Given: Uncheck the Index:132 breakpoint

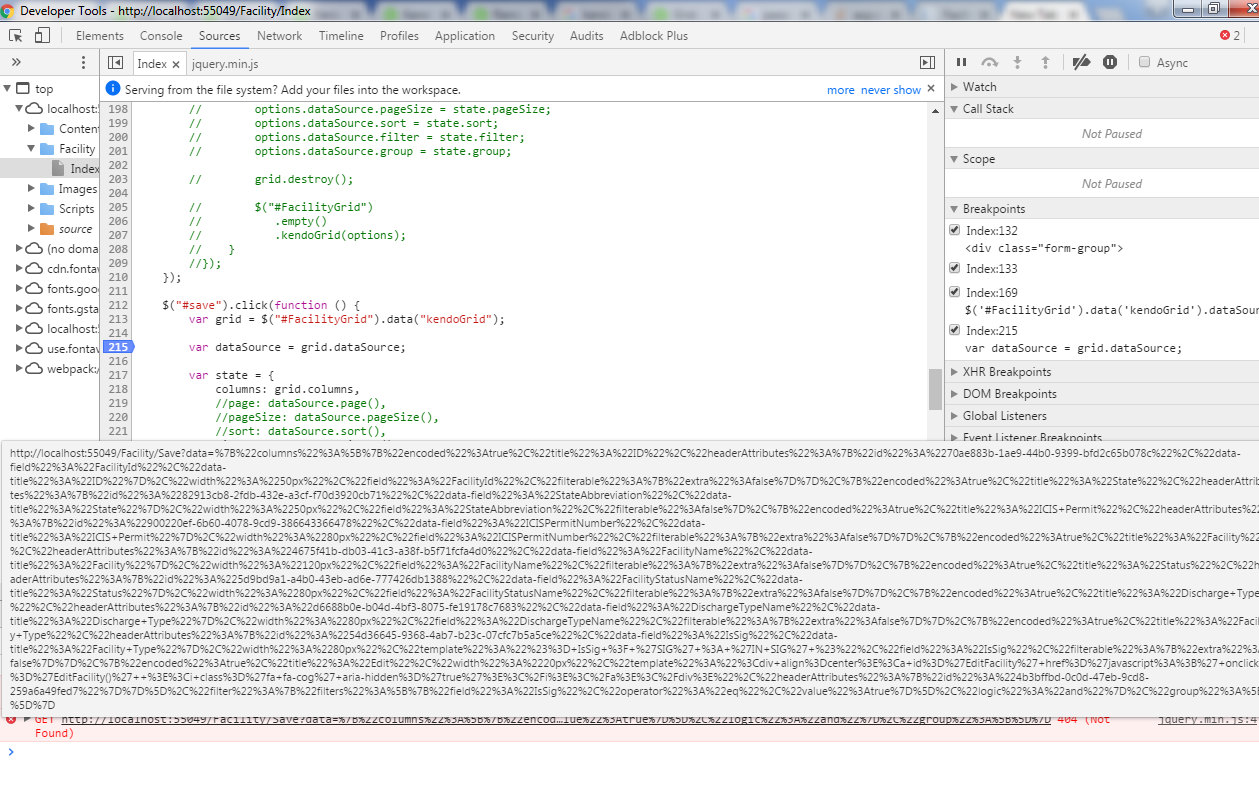Looking at the screenshot, I should (x=954, y=231).
